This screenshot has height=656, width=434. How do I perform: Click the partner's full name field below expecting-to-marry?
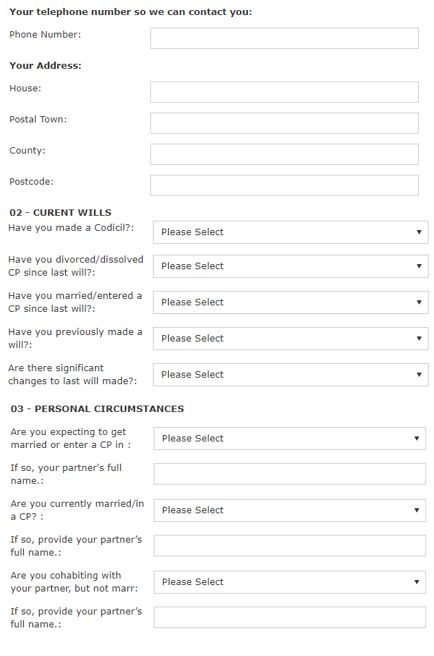tap(290, 474)
